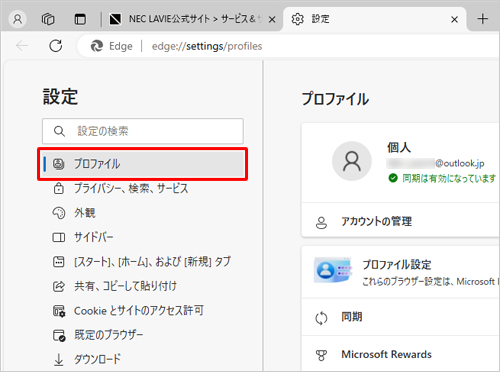Screen dimensions: 500x372
Task: Open the browser profile icon in title bar
Action: click(x=17, y=19)
